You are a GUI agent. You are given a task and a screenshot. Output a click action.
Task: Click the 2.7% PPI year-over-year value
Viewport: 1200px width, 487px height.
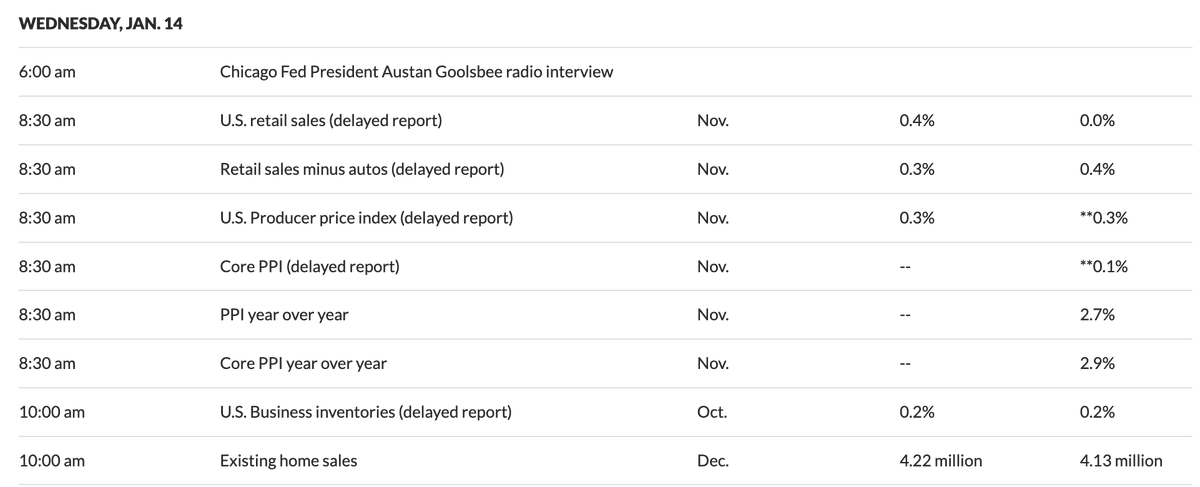(1097, 315)
